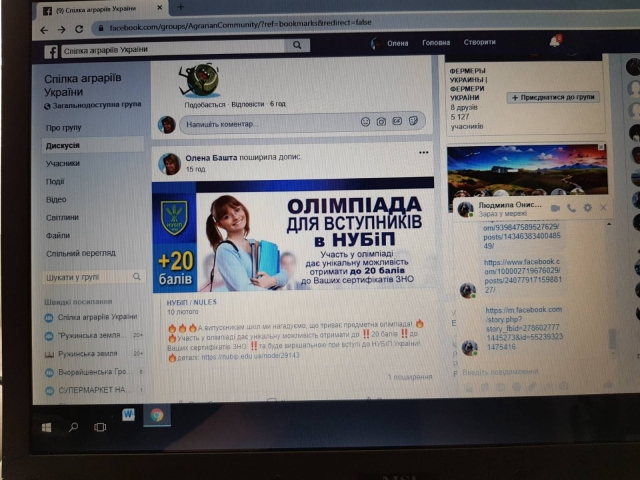This screenshot has width=640, height=480.
Task: Open Спілка аграріїв України group title
Action: pos(83,85)
